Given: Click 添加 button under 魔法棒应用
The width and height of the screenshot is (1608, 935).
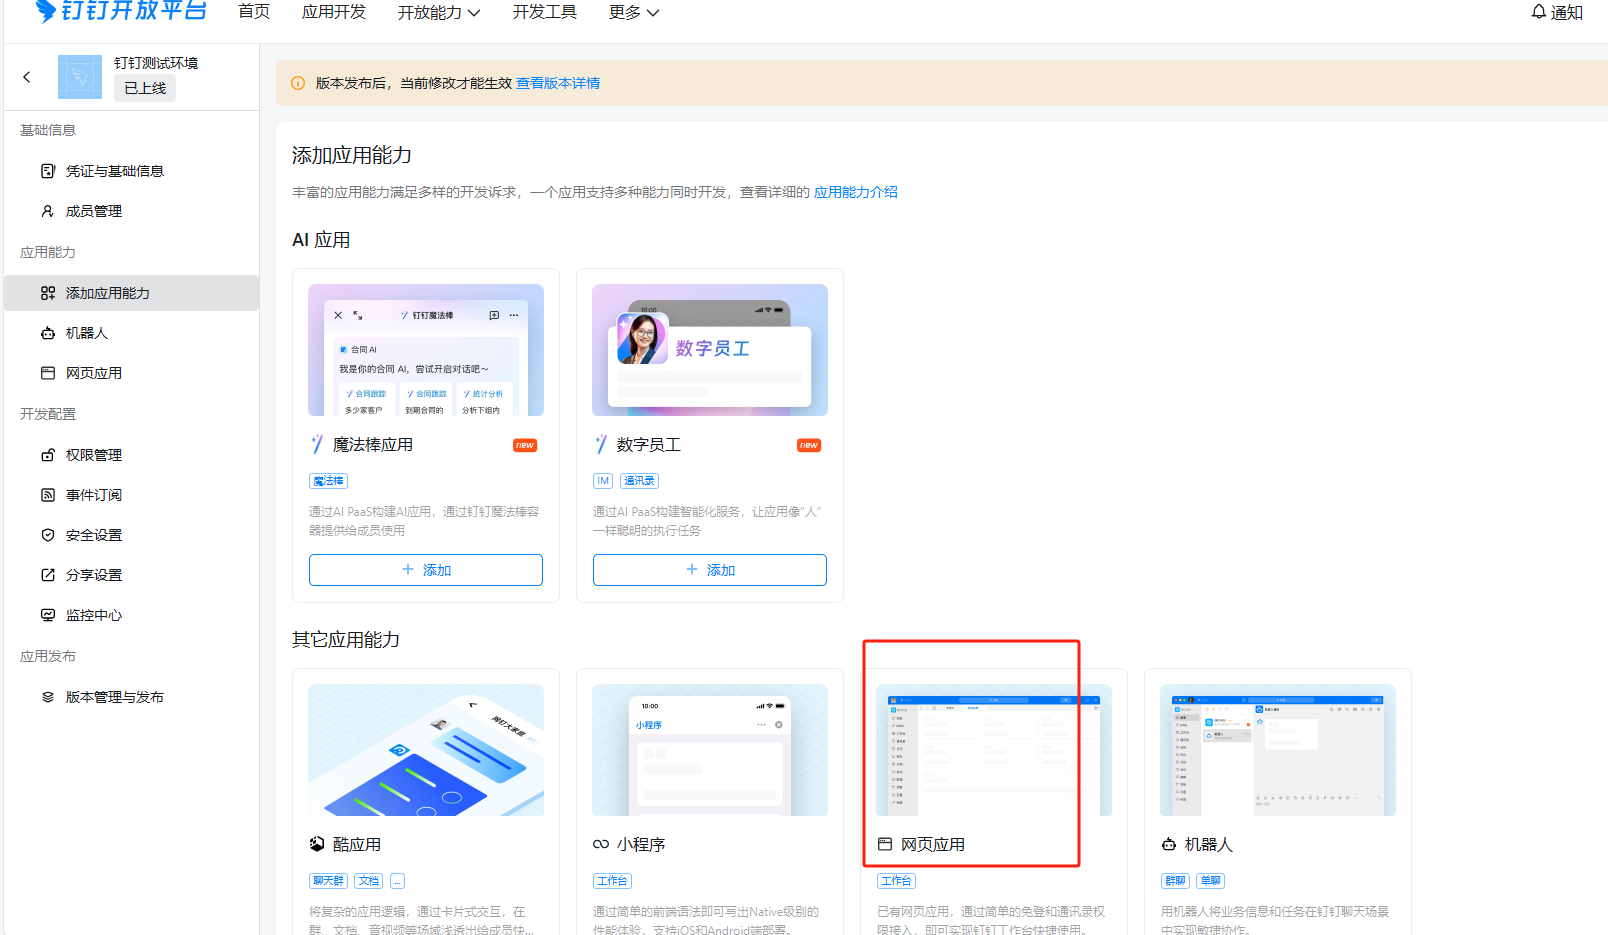Looking at the screenshot, I should click(x=426, y=570).
